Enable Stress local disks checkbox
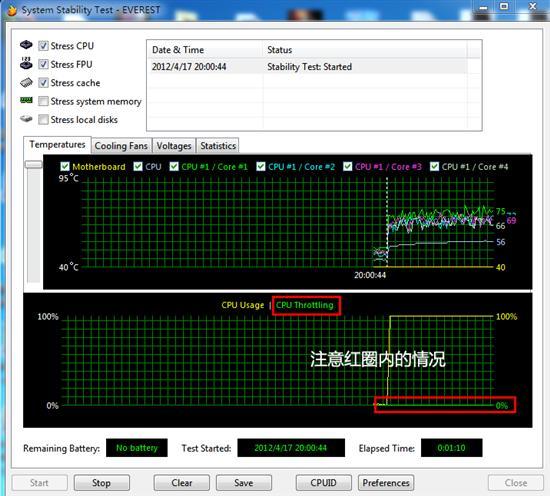The image size is (550, 496). [43, 120]
